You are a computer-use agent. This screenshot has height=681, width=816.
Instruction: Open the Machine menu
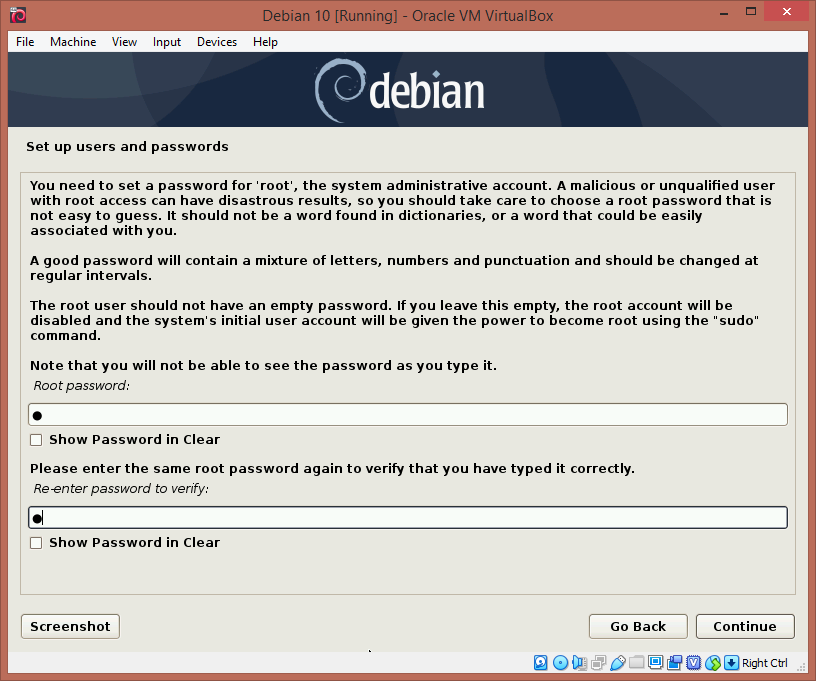(x=73, y=42)
